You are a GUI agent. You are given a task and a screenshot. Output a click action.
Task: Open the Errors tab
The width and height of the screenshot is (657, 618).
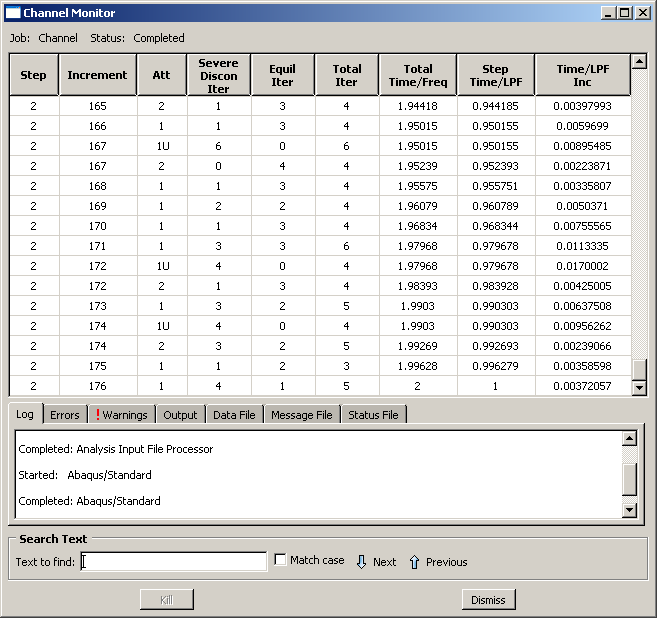pos(64,415)
